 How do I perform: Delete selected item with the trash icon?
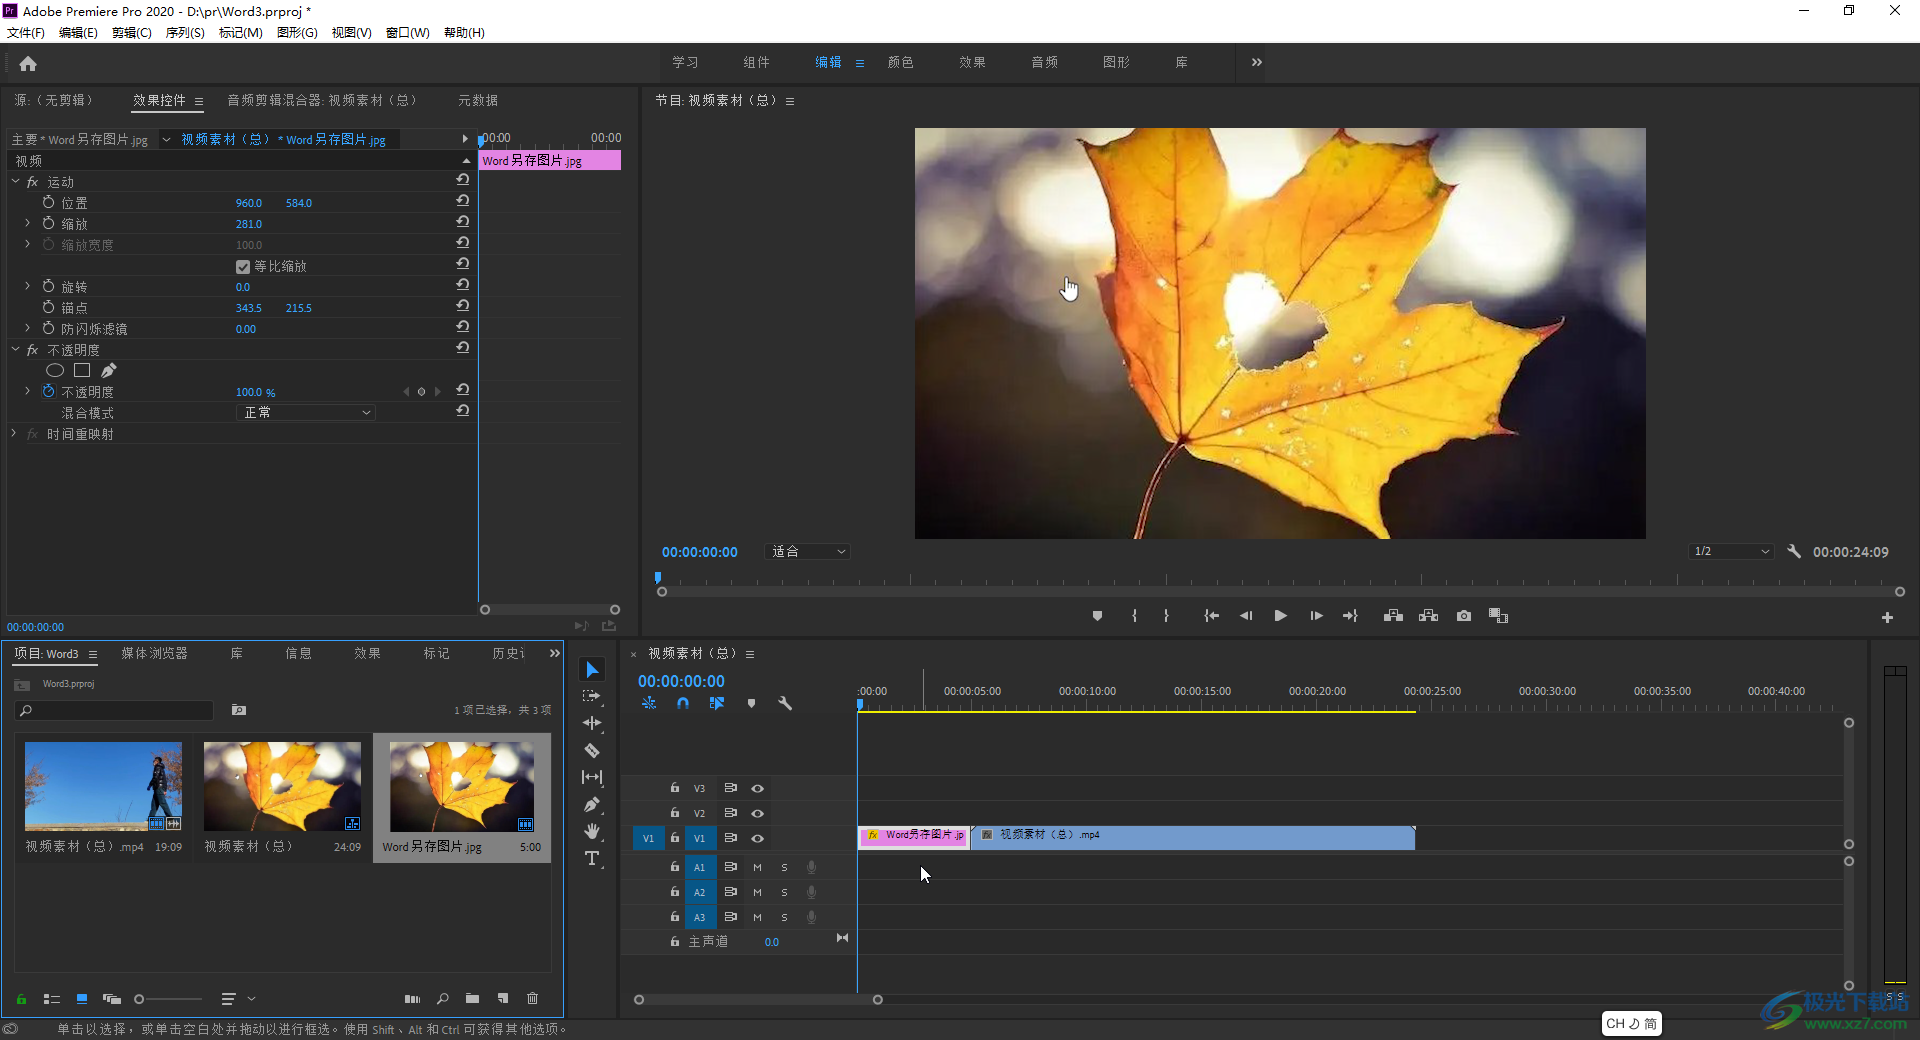pos(532,998)
